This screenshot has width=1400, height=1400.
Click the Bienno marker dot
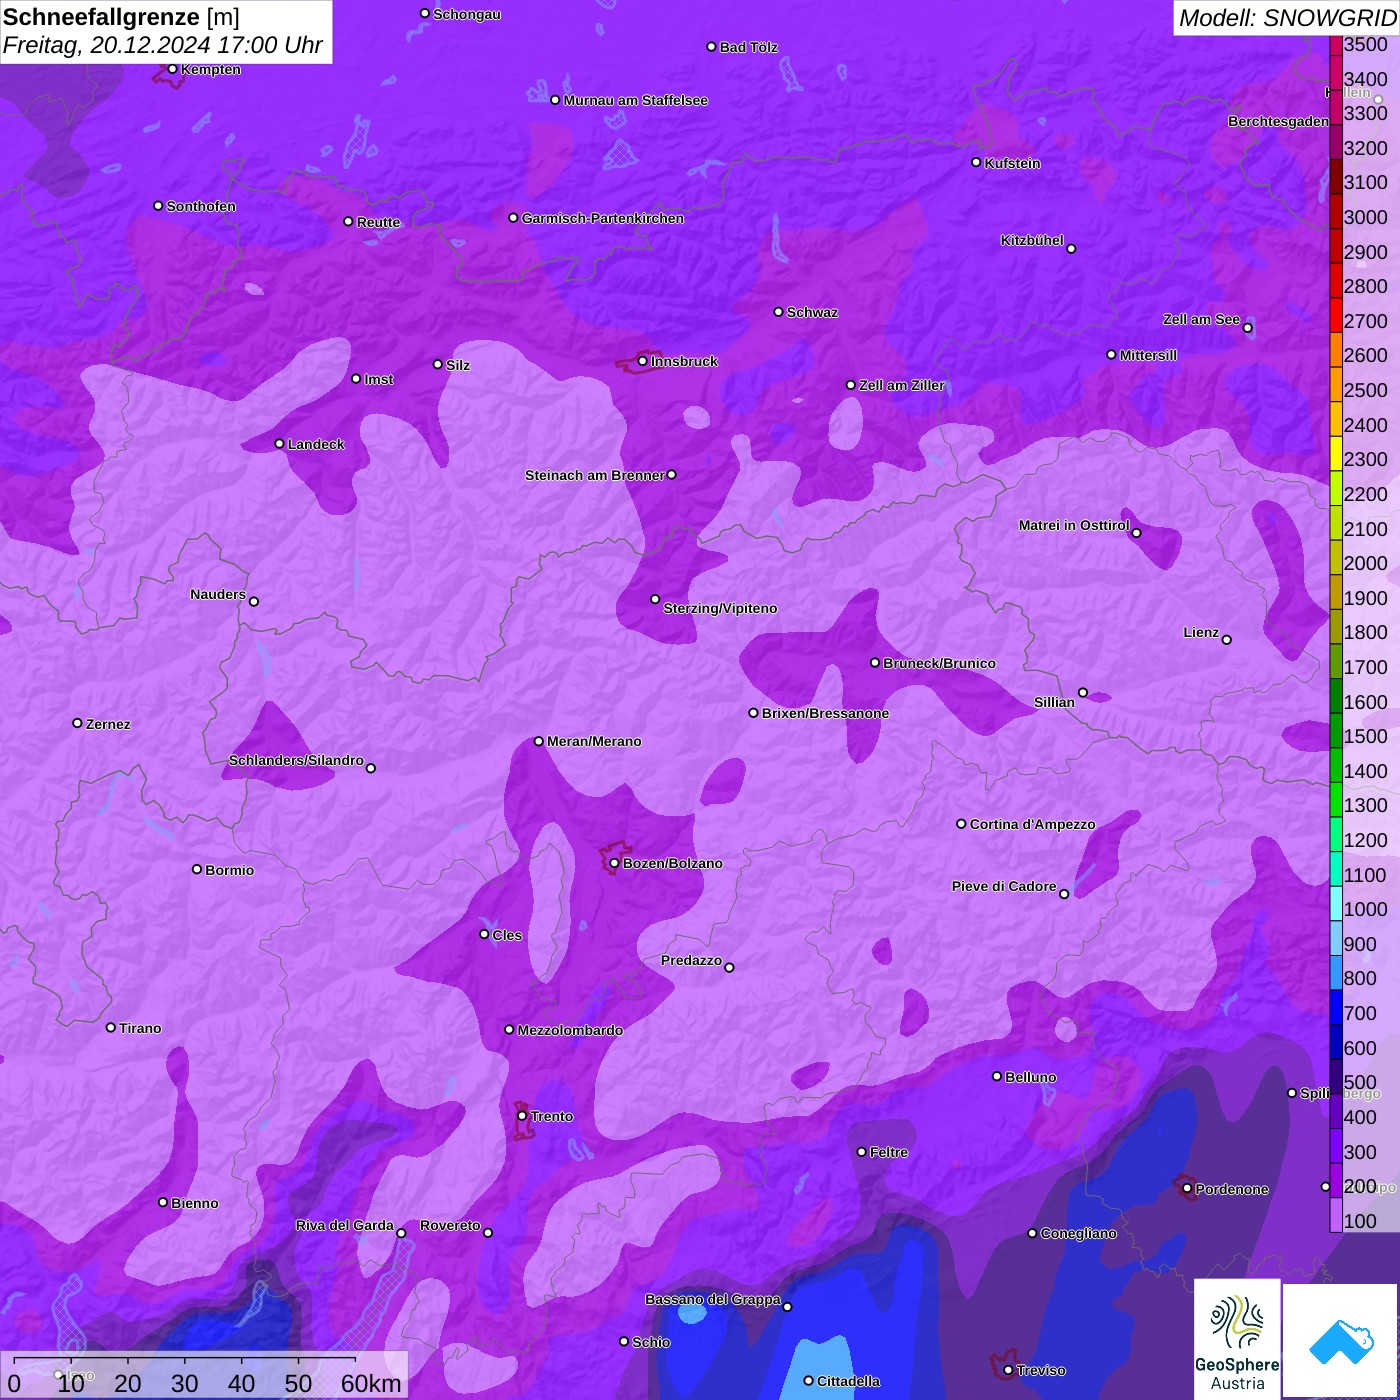coord(163,1202)
